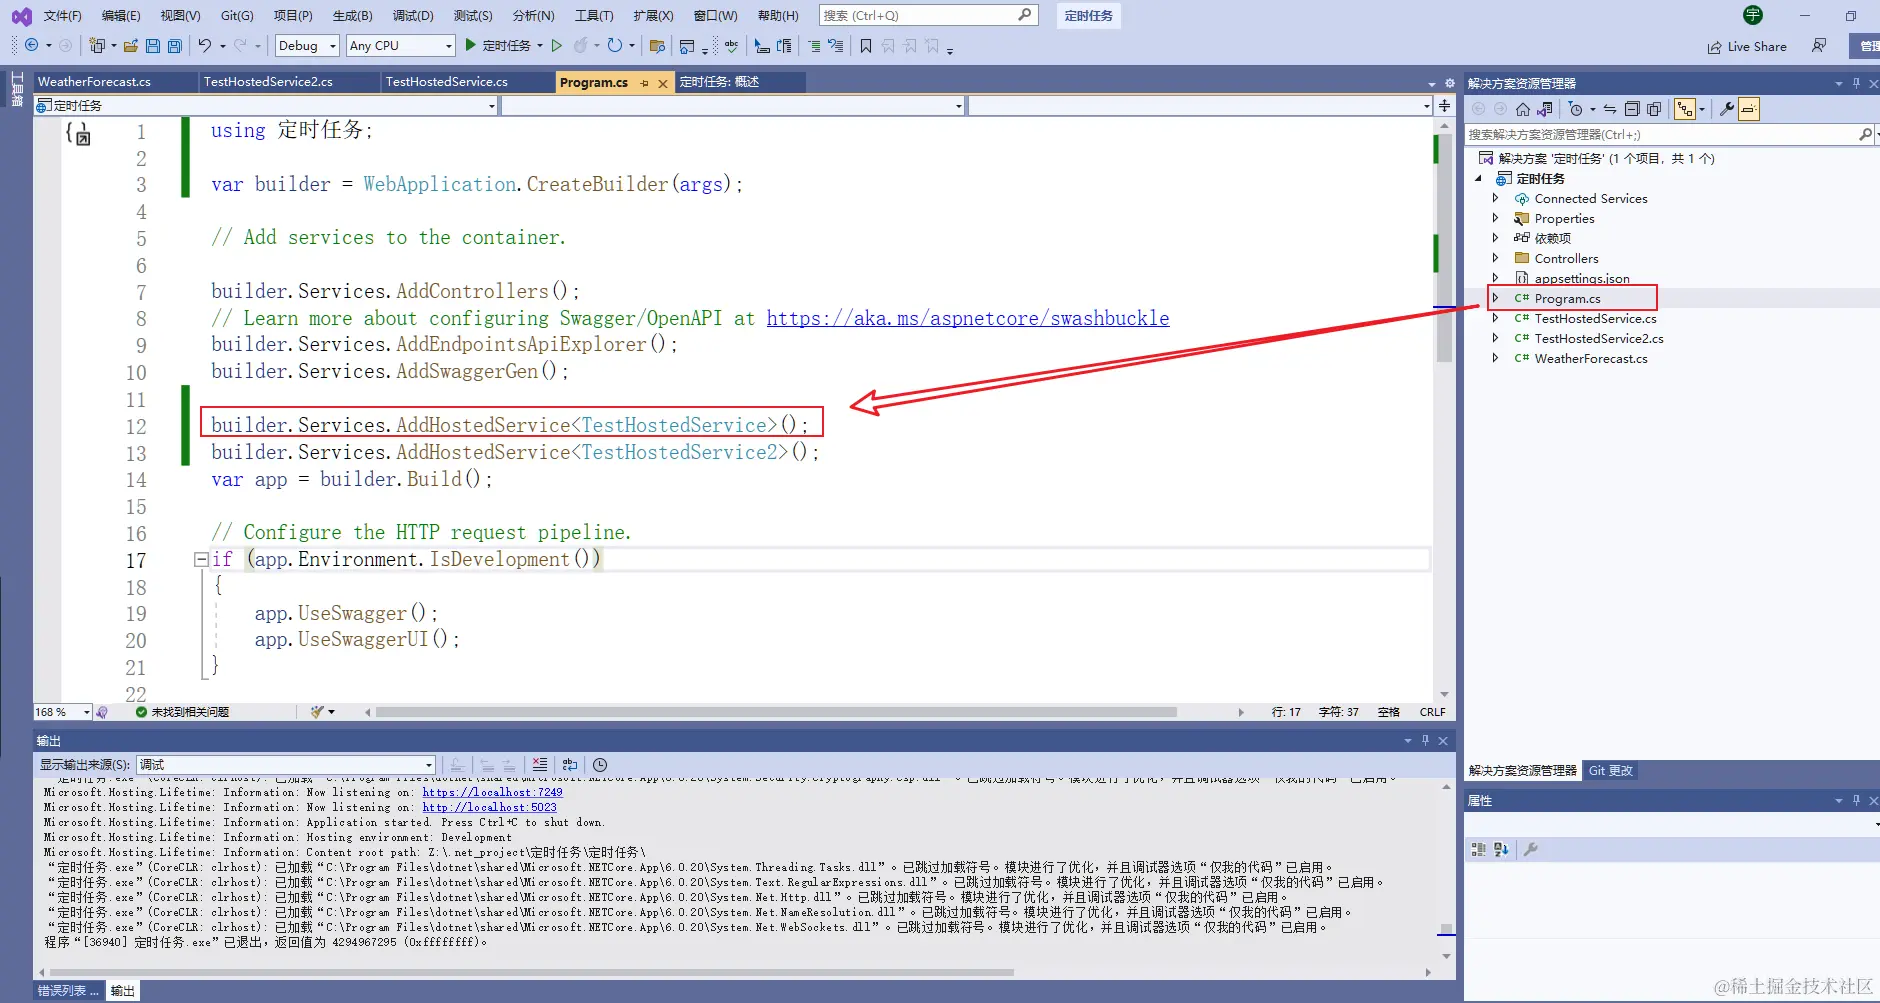Screen dimensions: 1880x1003
Task: Toggle word wrap in the Output panel
Action: click(x=570, y=765)
